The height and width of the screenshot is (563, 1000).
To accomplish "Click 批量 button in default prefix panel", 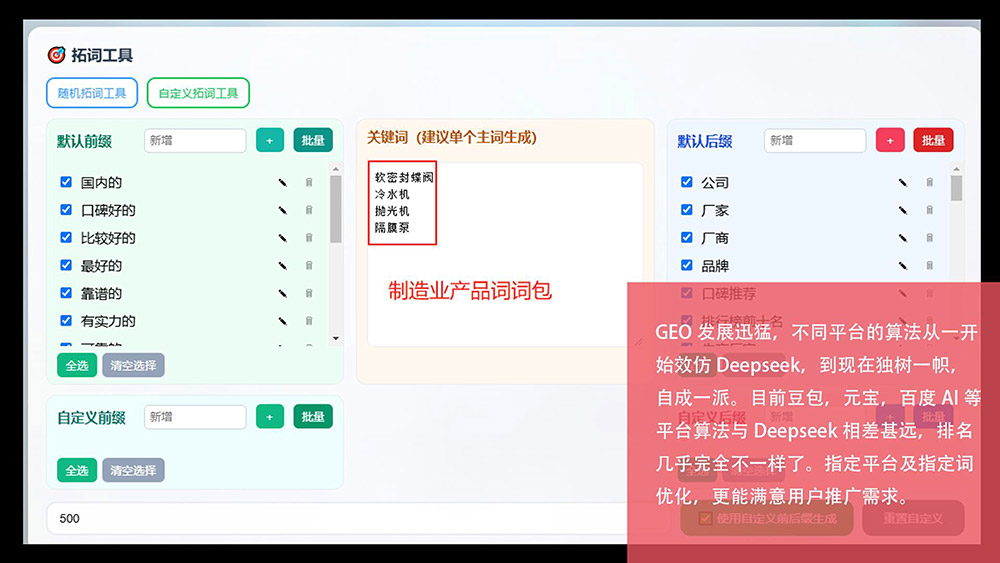I will point(313,140).
